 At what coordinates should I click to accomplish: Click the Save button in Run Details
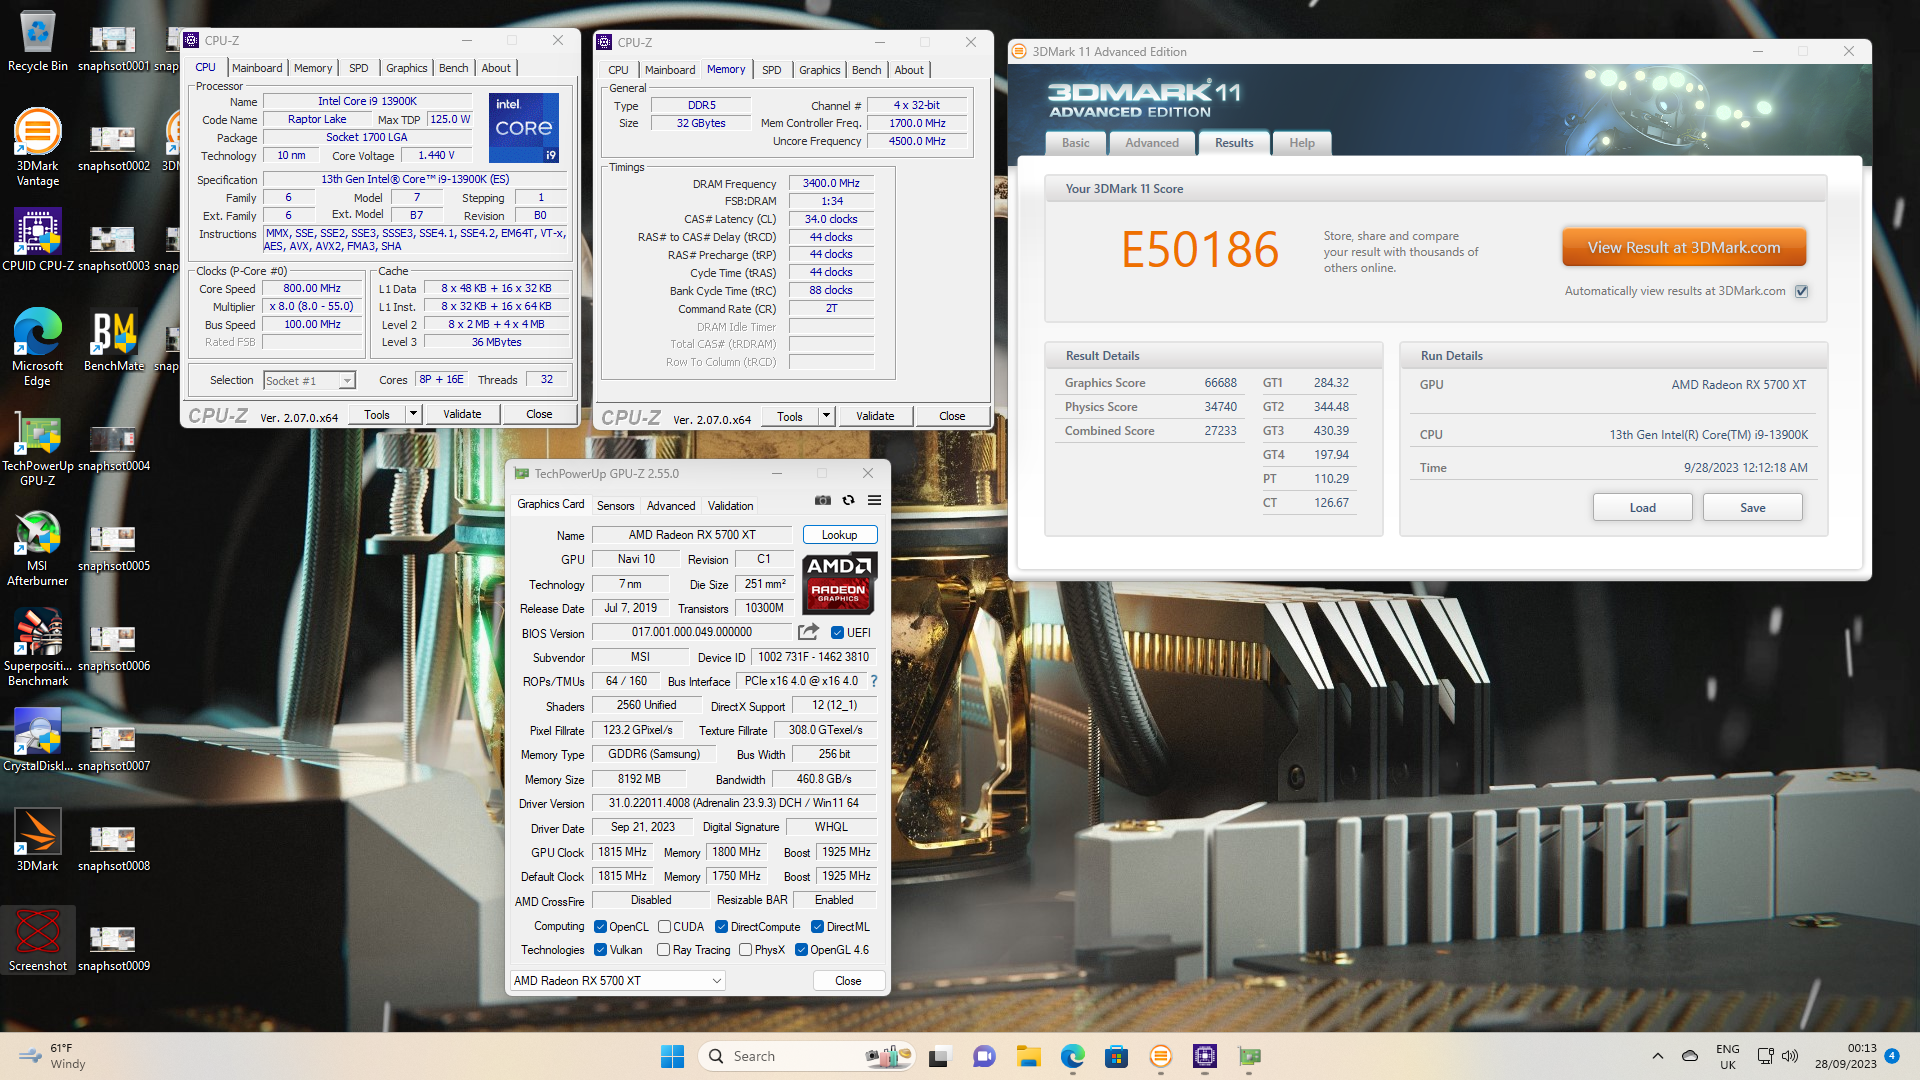(1752, 508)
